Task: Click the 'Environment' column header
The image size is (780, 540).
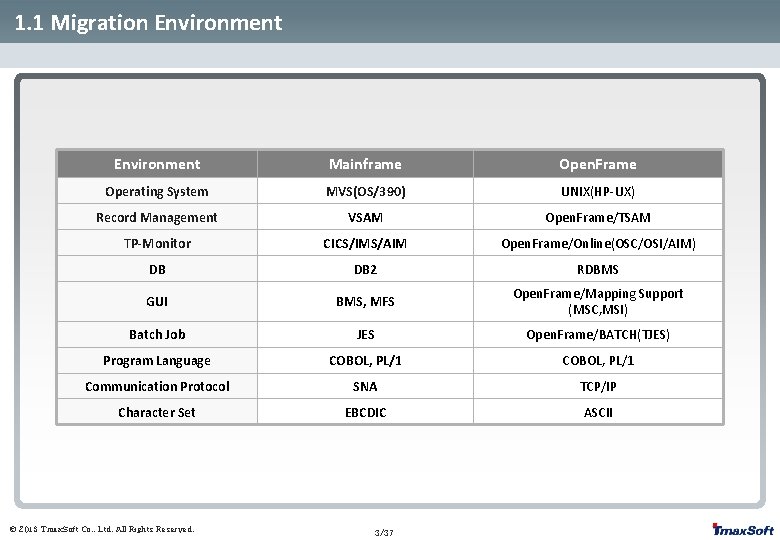Action: pos(157,164)
